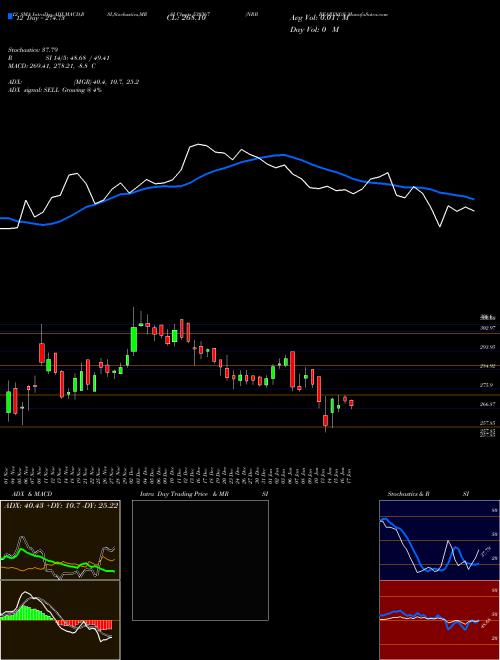Click the Day Vol: 0 M label
The width and height of the screenshot is (500, 660).
point(314,30)
